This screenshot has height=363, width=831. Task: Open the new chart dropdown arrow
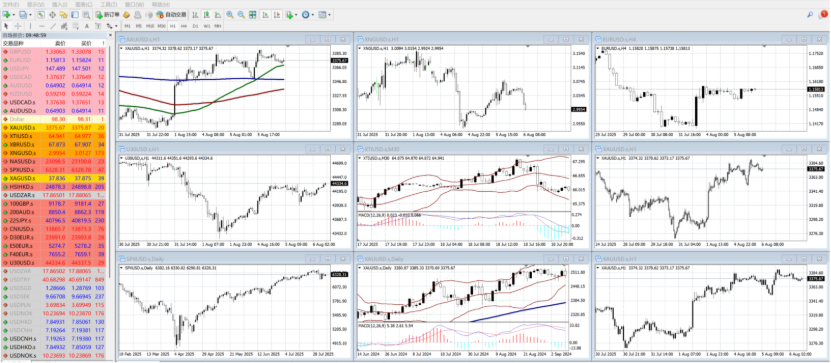pyautogui.click(x=14, y=15)
